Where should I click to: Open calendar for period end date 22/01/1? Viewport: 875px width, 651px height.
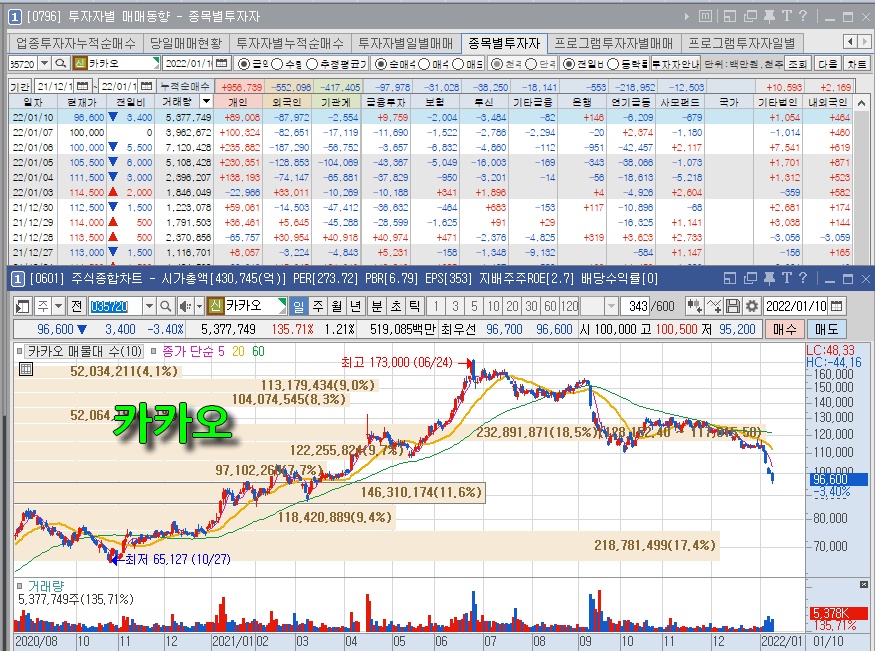[147, 86]
